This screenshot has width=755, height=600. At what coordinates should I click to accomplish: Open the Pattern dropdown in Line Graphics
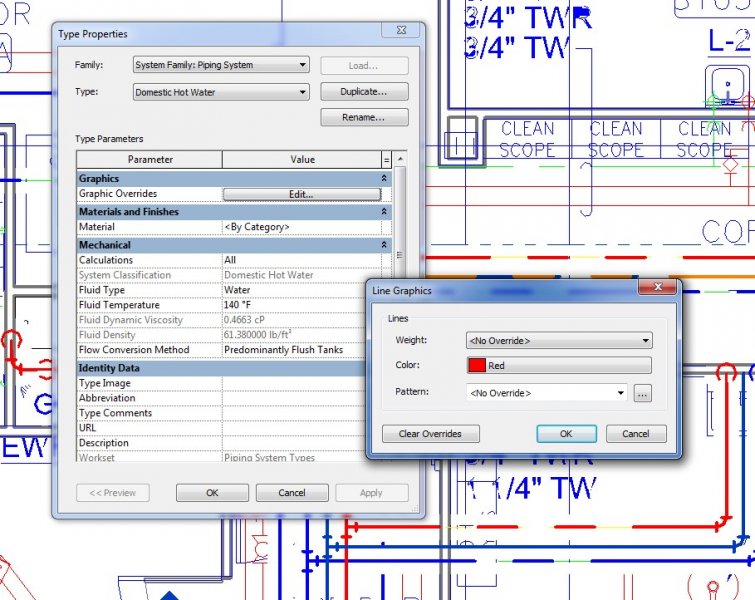tap(547, 393)
